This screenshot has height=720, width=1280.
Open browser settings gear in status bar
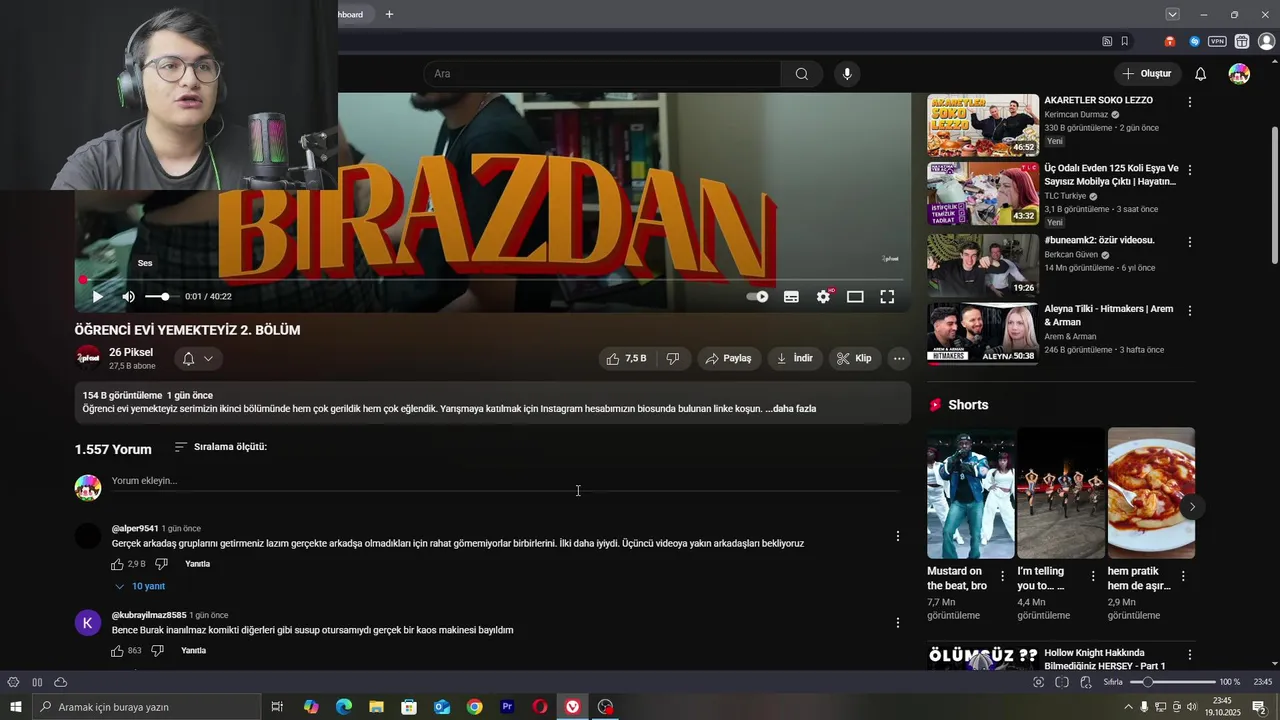pos(13,682)
